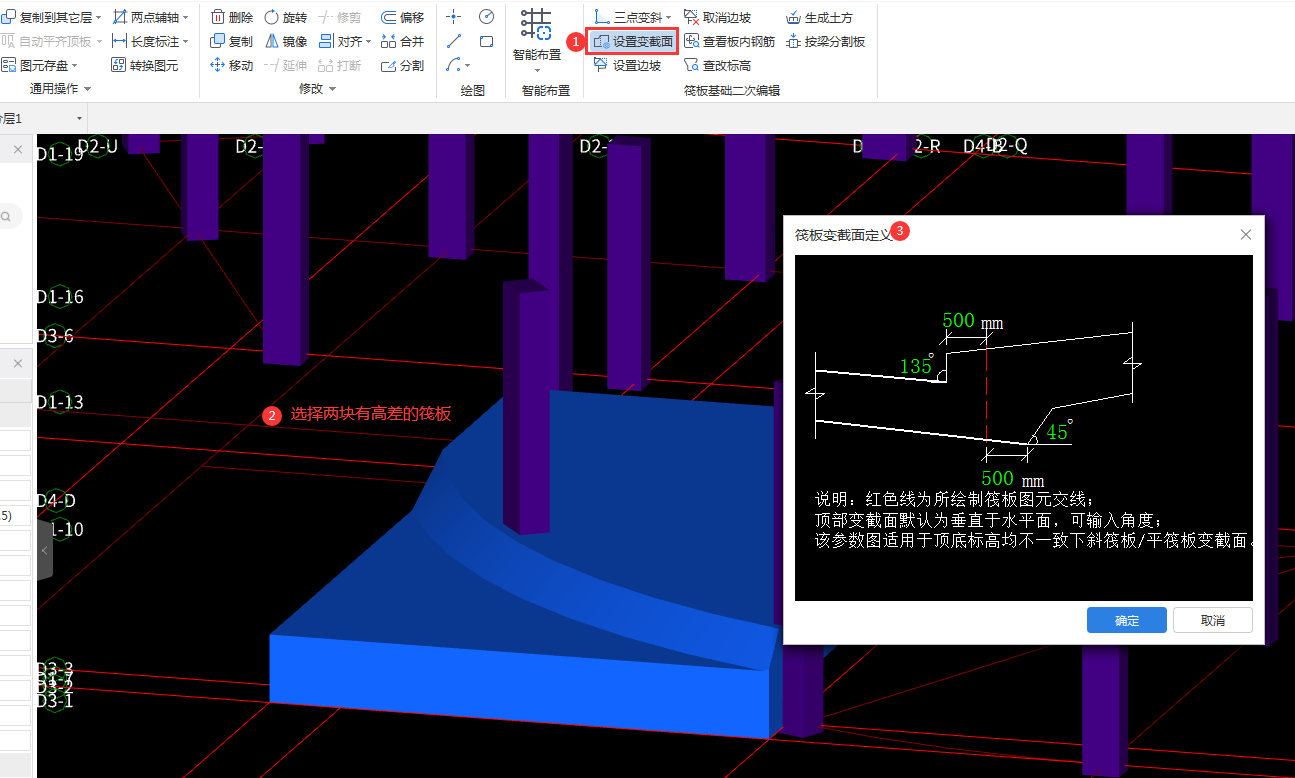The image size is (1295, 778).
Task: Close the upper left side panel
Action: (x=18, y=149)
